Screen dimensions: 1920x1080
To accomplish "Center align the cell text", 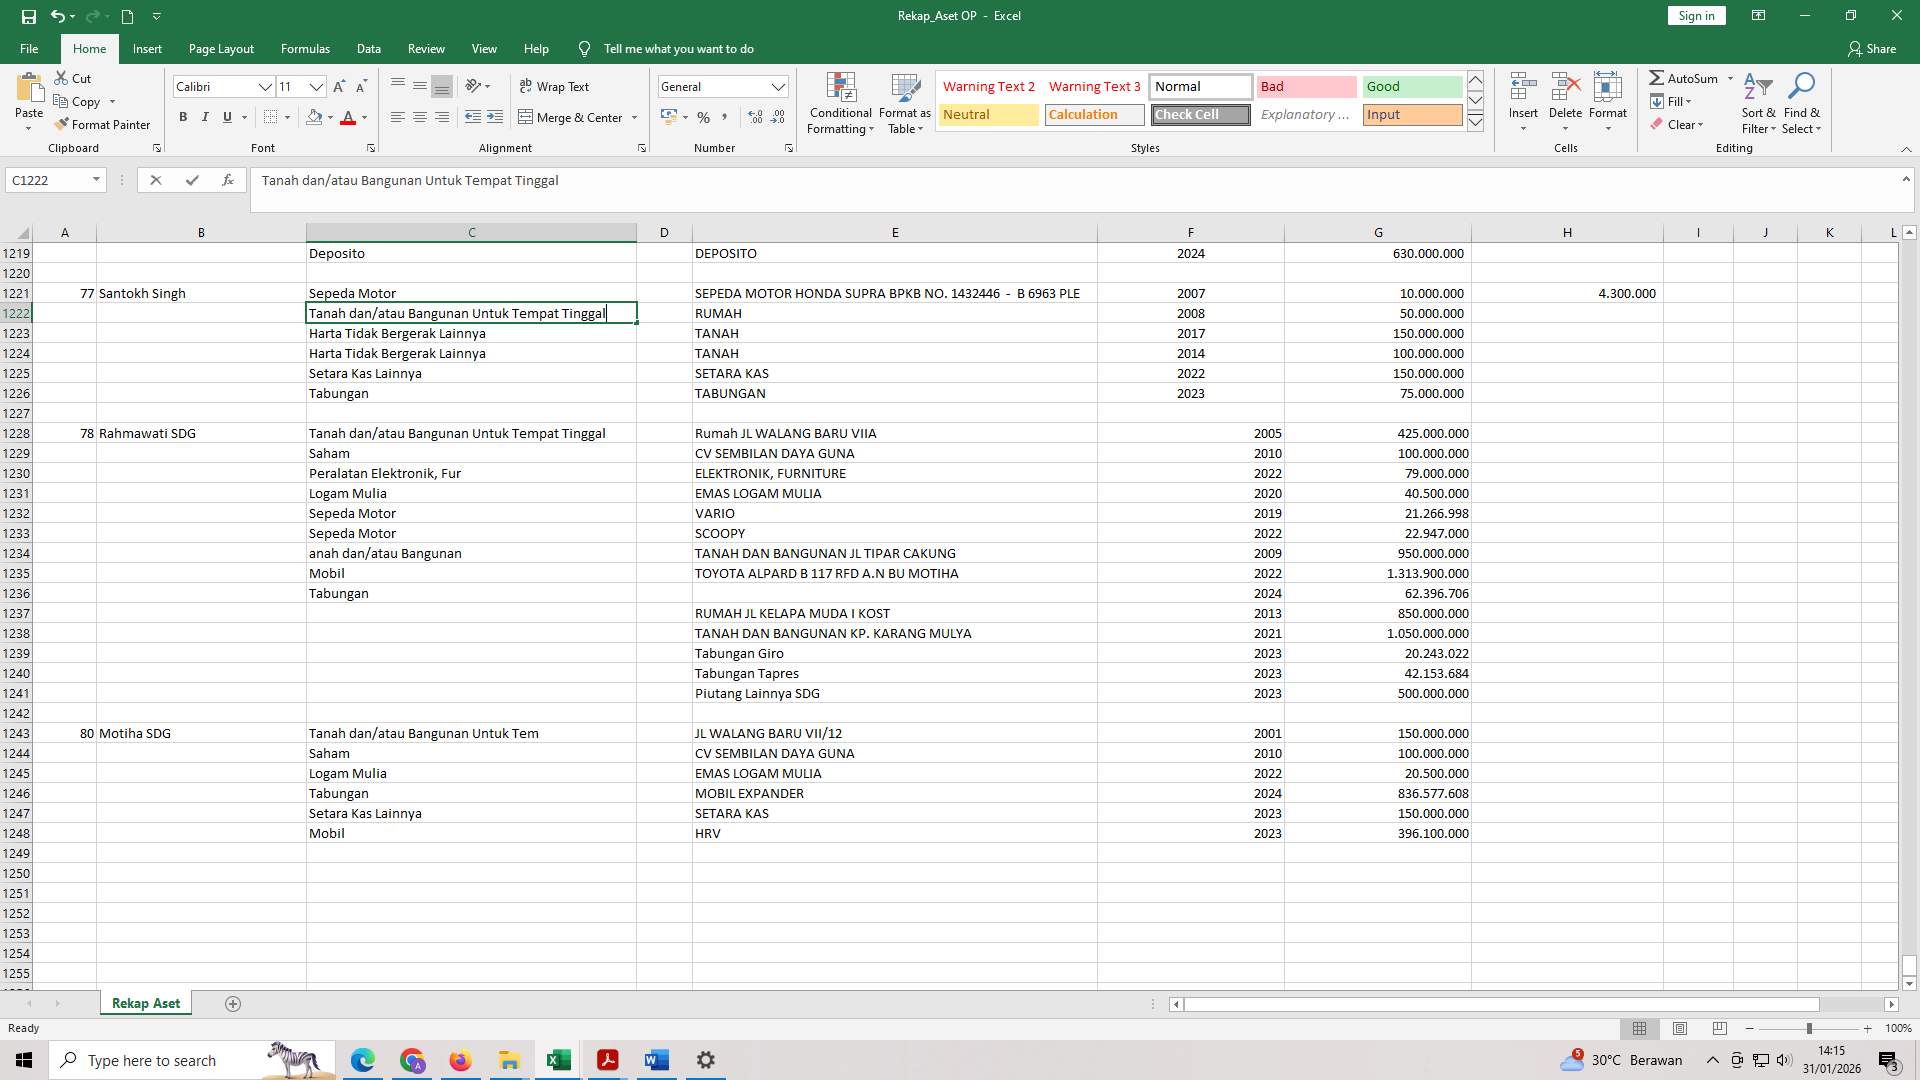I will click(419, 117).
